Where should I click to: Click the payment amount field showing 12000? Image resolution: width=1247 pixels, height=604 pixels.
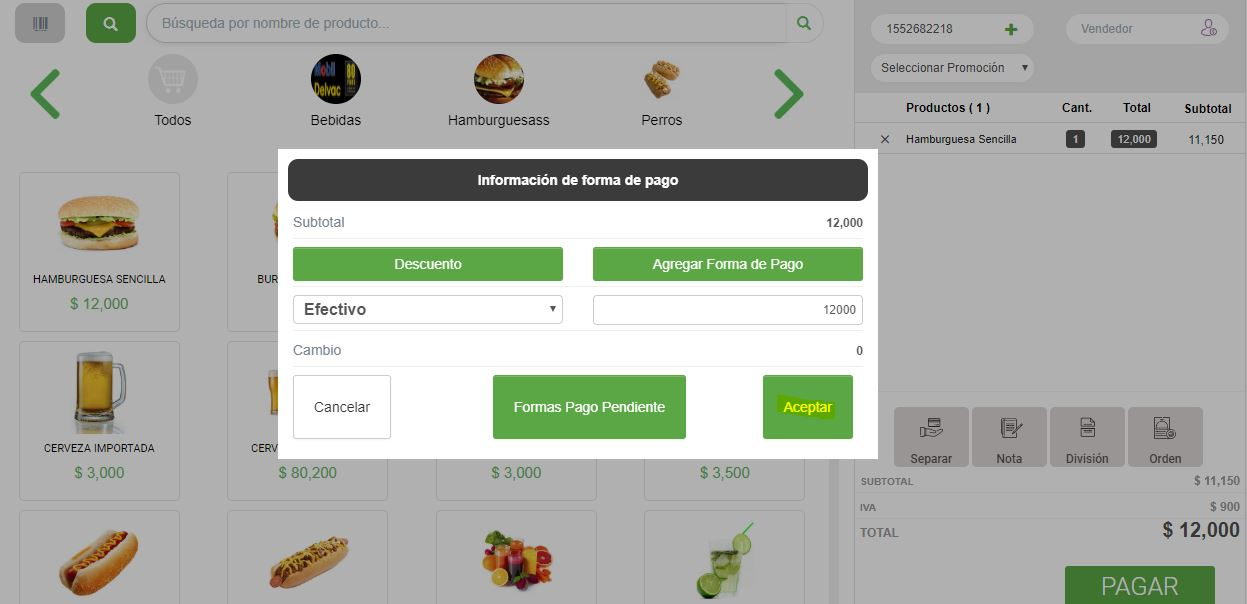click(728, 310)
